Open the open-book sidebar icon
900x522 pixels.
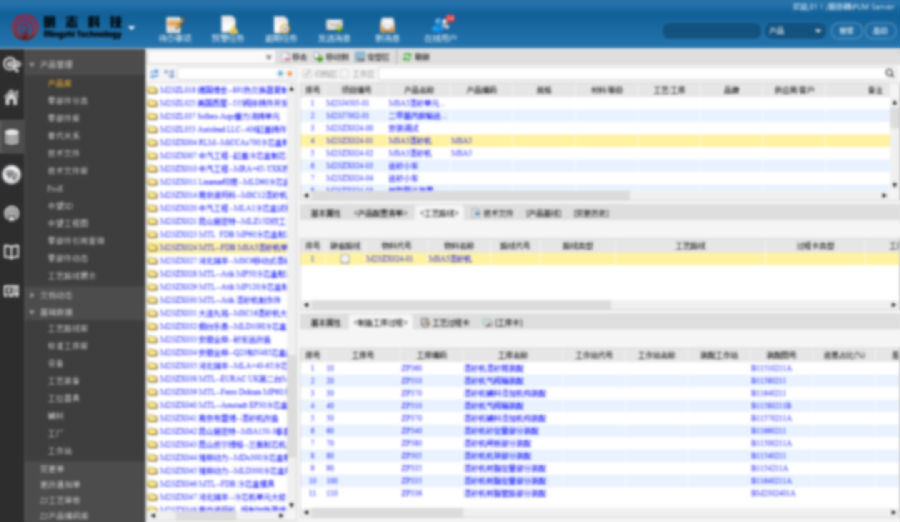pos(11,252)
